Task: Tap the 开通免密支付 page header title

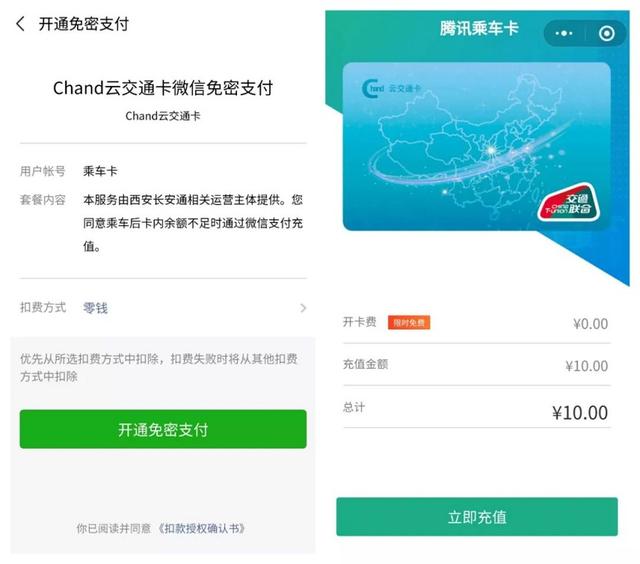Action: 84,24
